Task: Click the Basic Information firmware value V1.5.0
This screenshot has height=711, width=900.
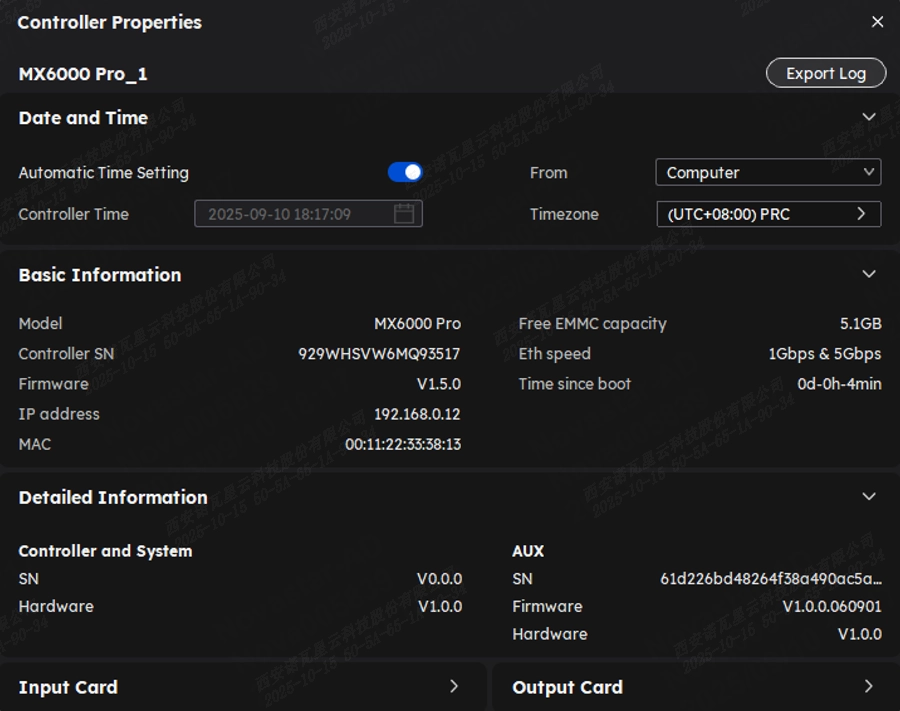Action: pos(438,384)
